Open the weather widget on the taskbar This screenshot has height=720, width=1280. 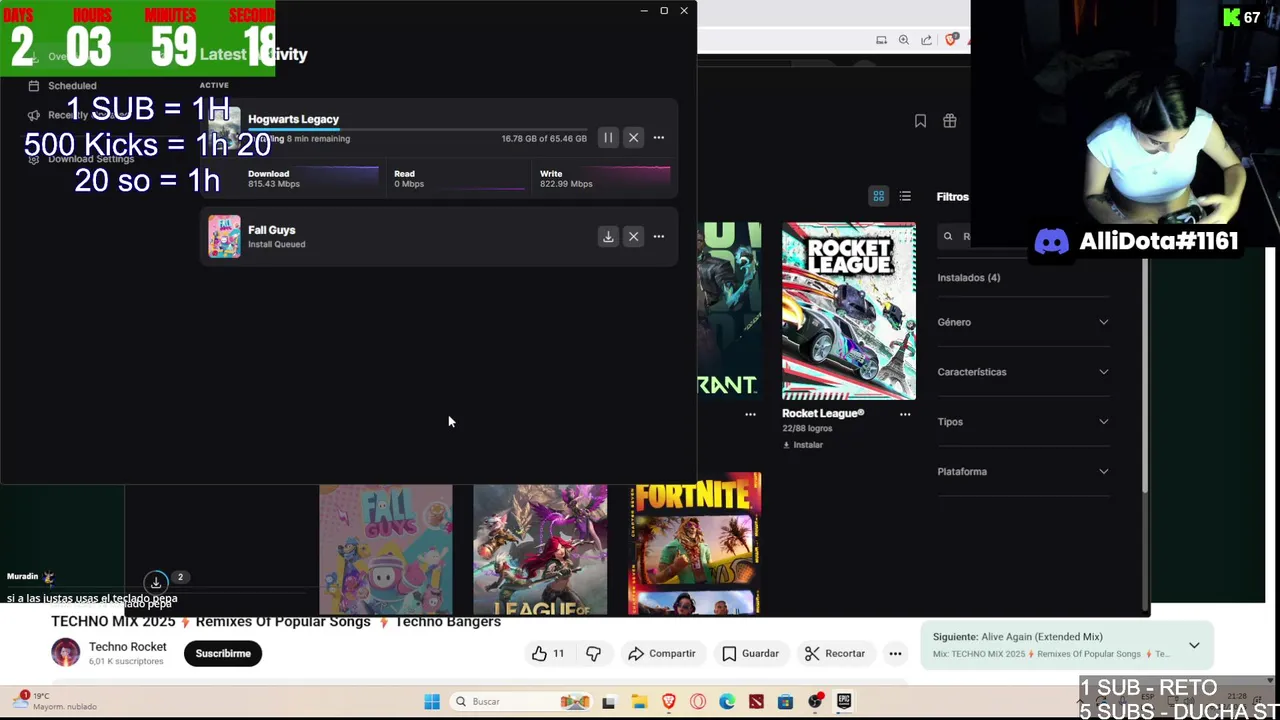[x=56, y=701]
